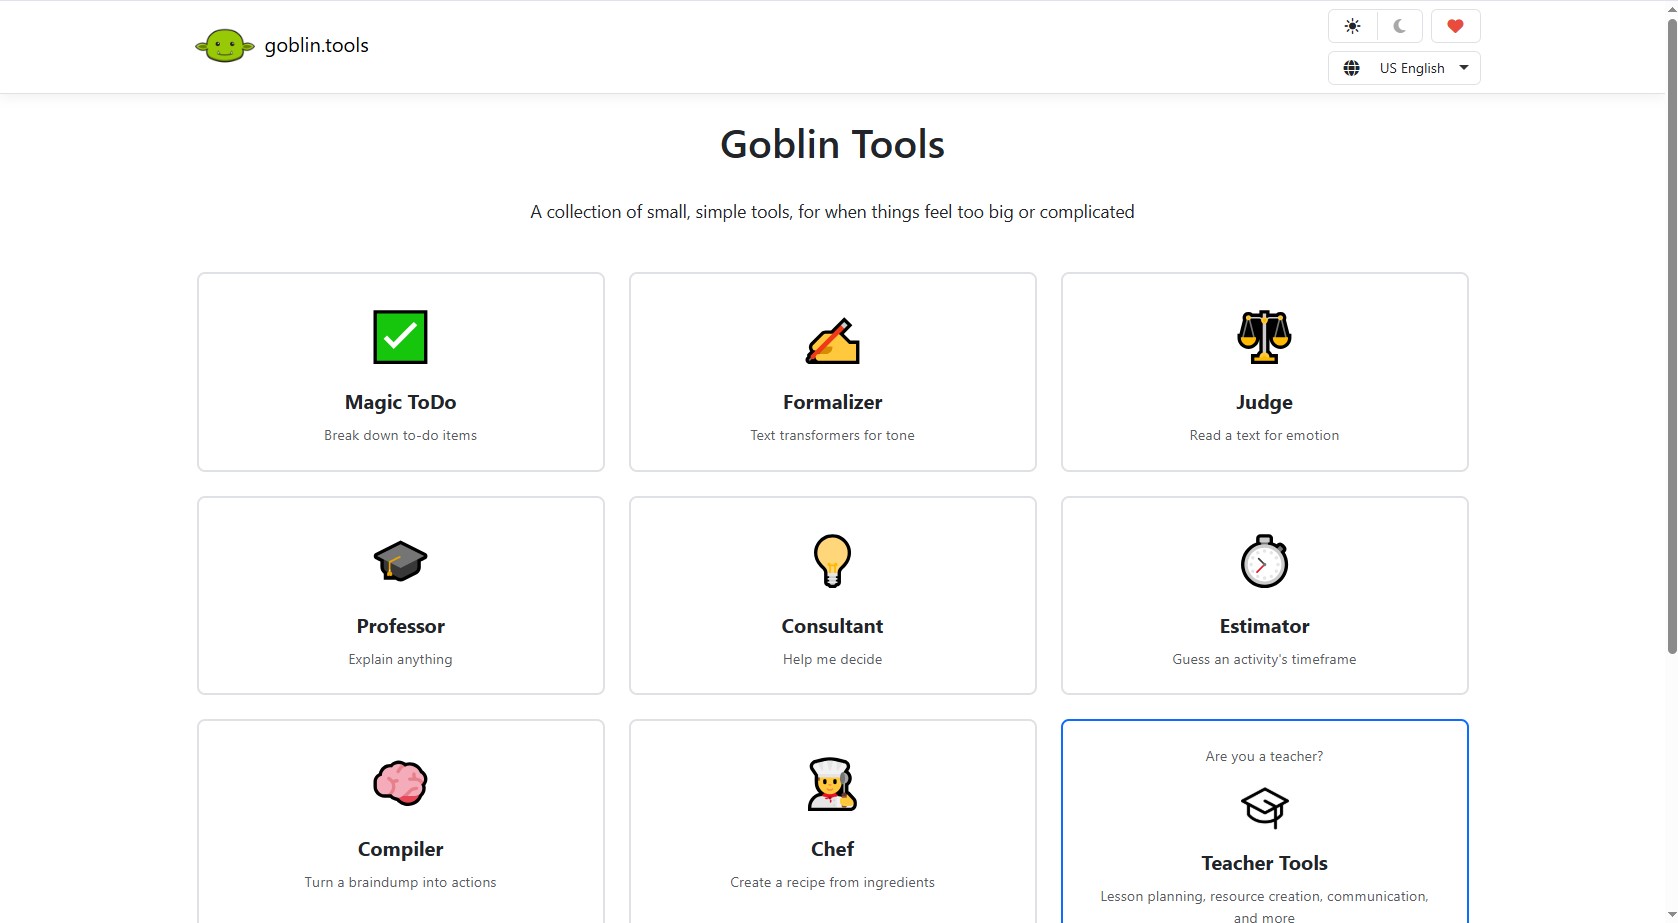The width and height of the screenshot is (1678, 923).
Task: Open the Magic ToDo tool title
Action: pyautogui.click(x=400, y=402)
